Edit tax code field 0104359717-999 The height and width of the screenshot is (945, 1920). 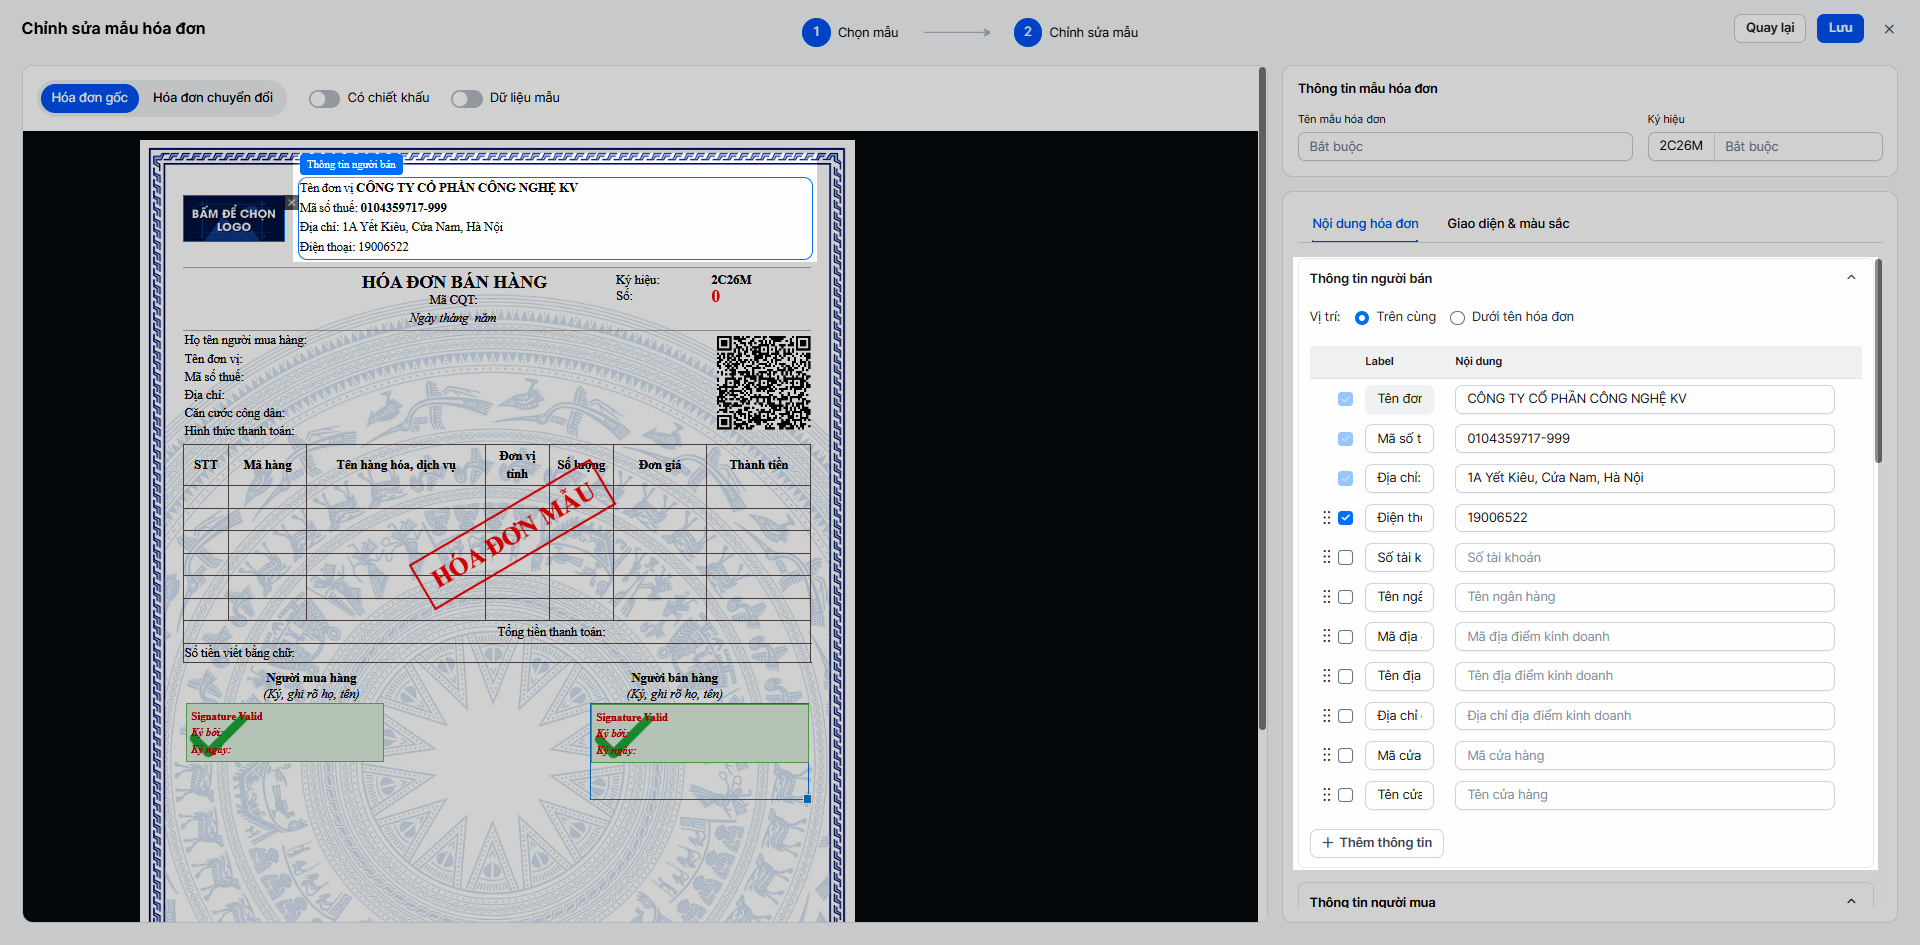pyautogui.click(x=1644, y=439)
